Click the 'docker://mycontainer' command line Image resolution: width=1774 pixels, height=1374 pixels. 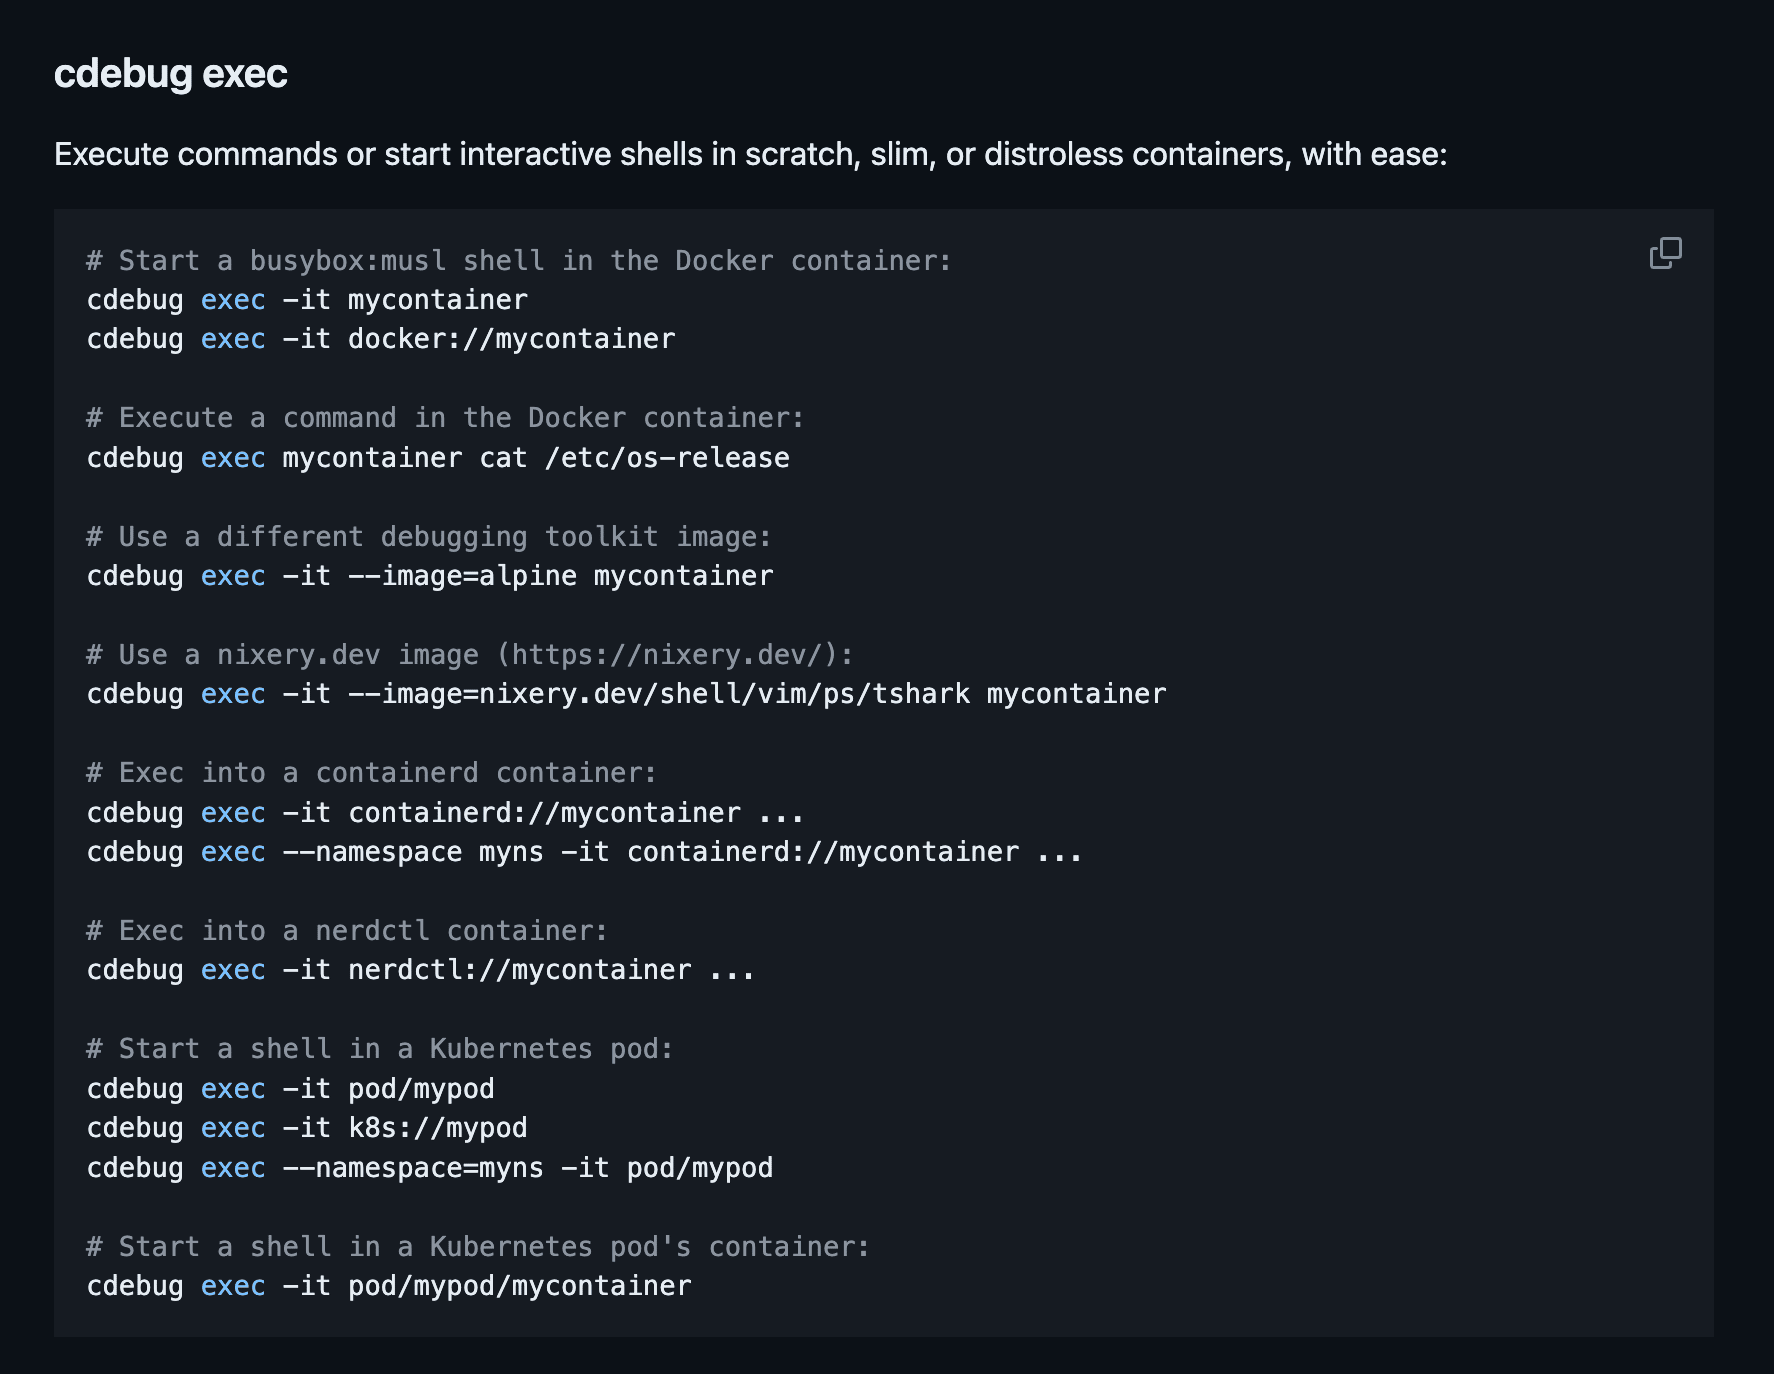(381, 339)
